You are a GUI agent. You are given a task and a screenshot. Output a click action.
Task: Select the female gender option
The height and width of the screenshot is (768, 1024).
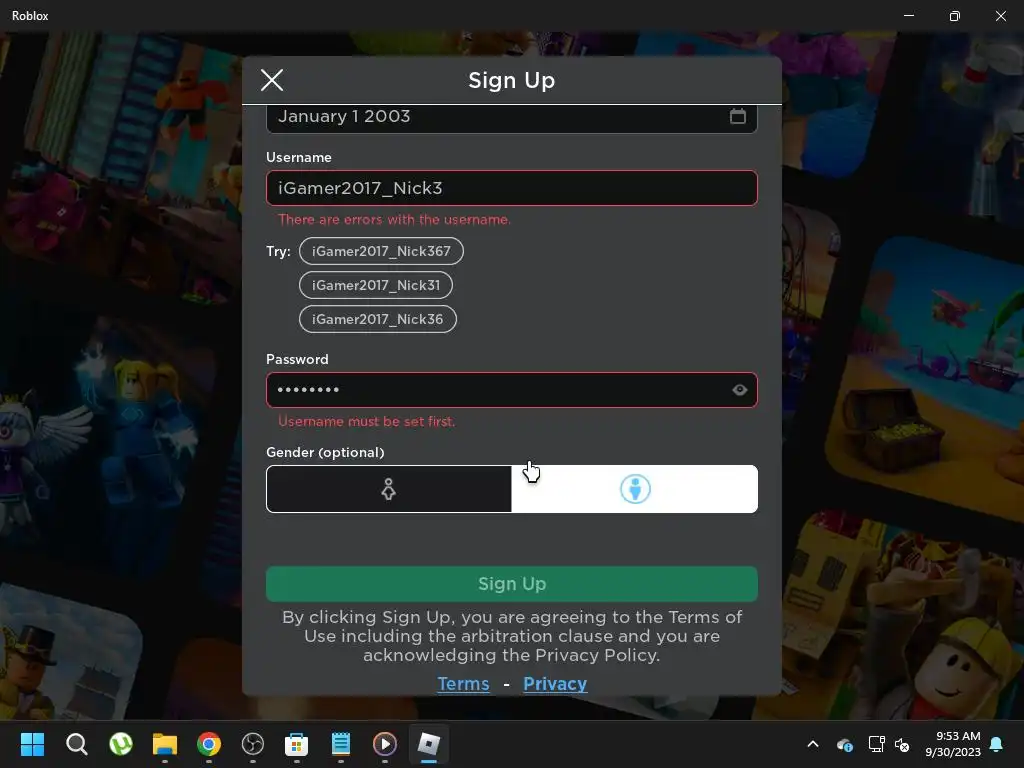click(389, 489)
